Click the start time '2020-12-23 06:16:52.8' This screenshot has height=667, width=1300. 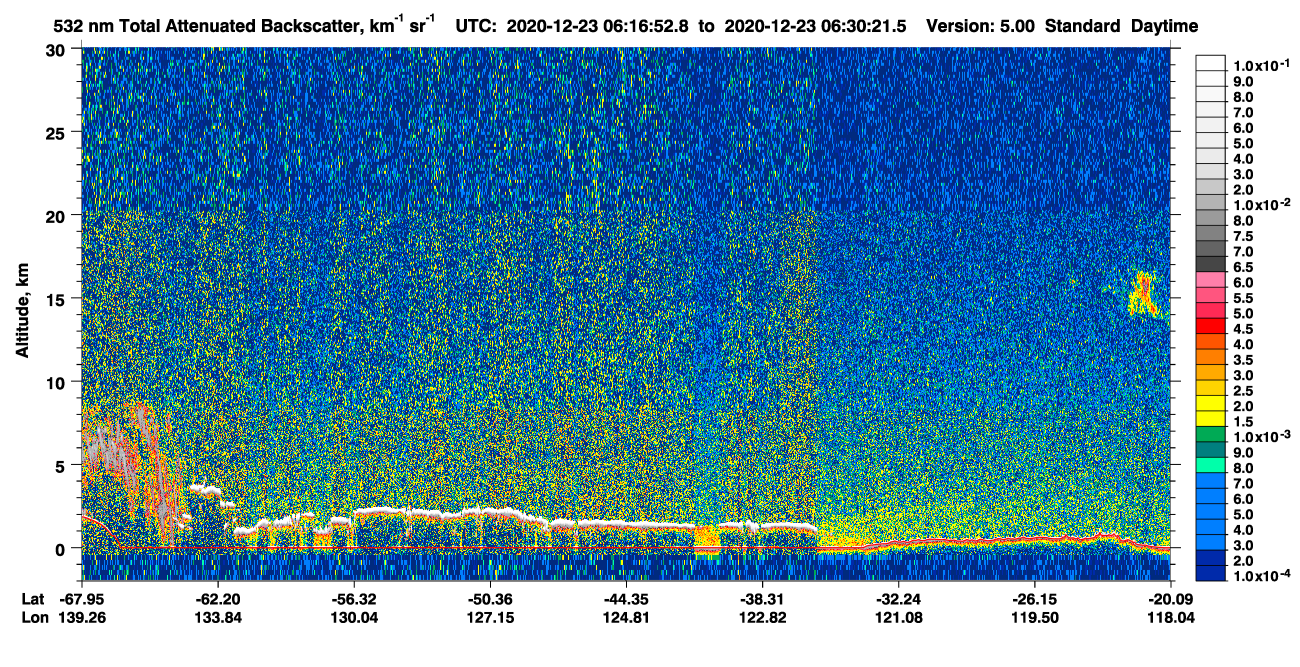(597, 27)
